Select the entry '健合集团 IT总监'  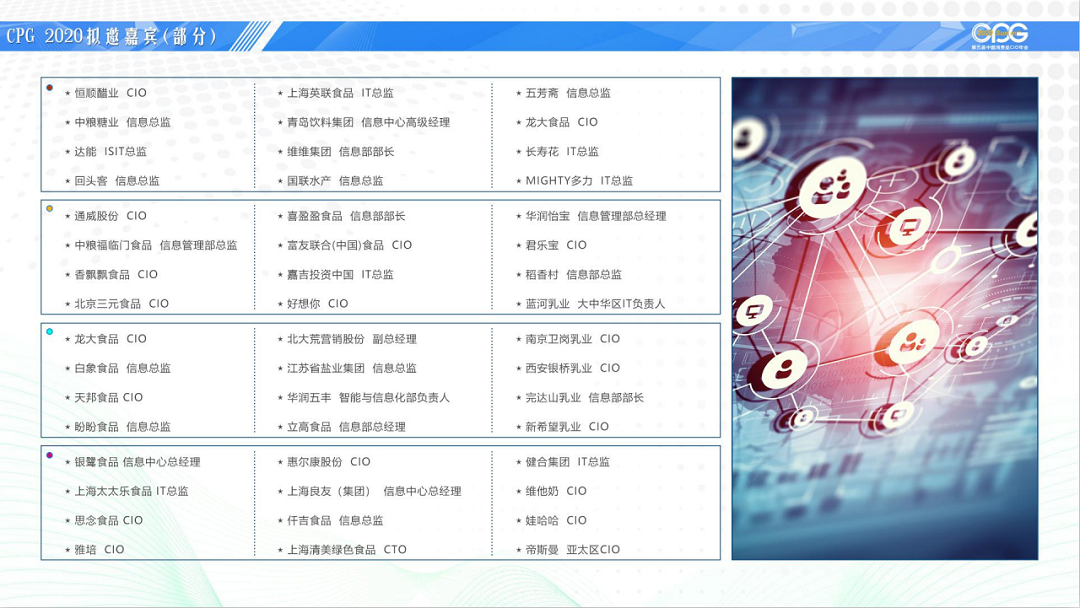pos(568,462)
